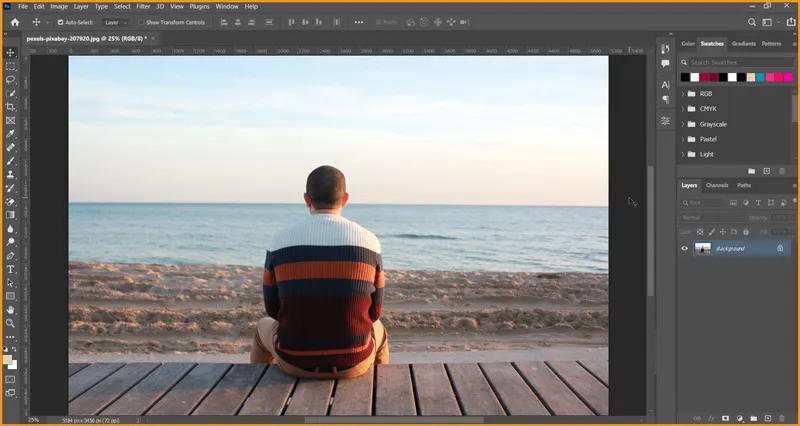Enable Show Transform Controls checkbox
This screenshot has height=426, width=800.
click(x=142, y=22)
